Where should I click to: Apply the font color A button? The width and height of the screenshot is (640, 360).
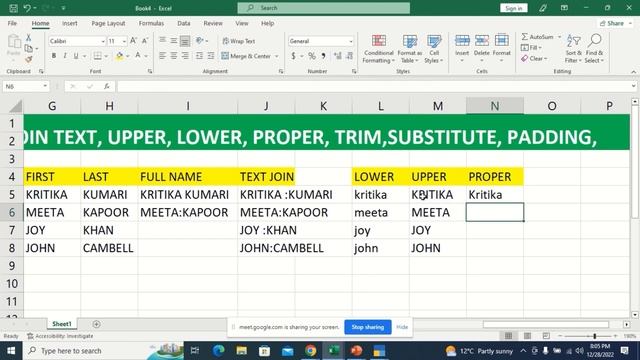tap(138, 56)
